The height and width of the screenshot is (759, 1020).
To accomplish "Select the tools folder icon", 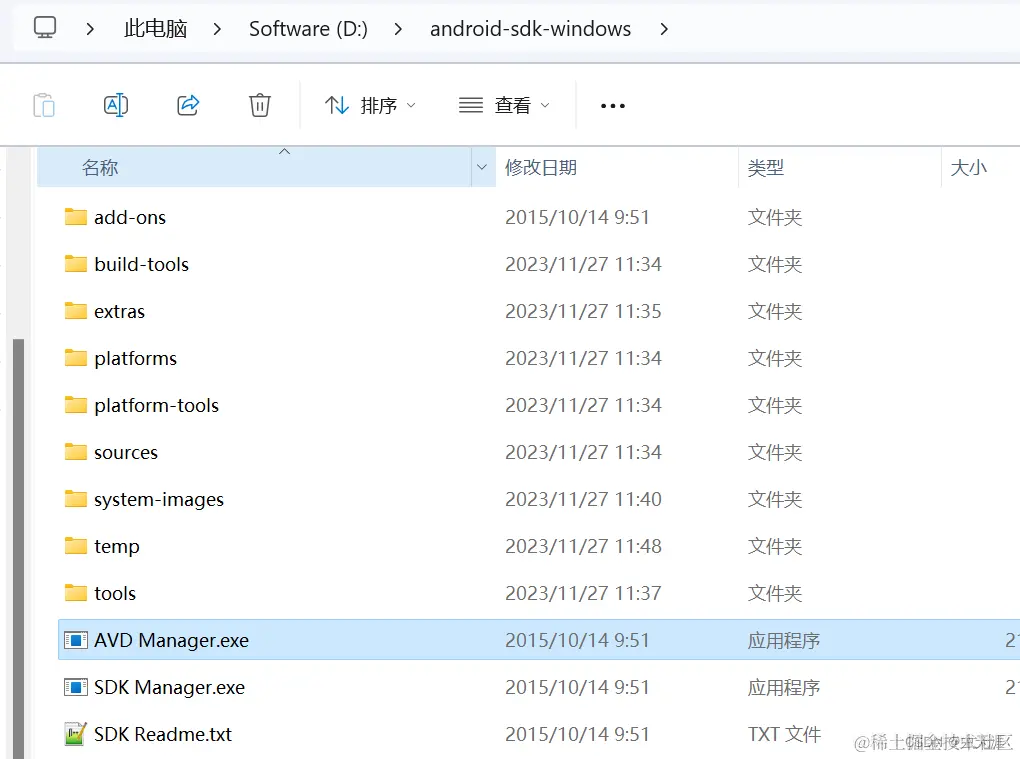I will click(x=75, y=593).
